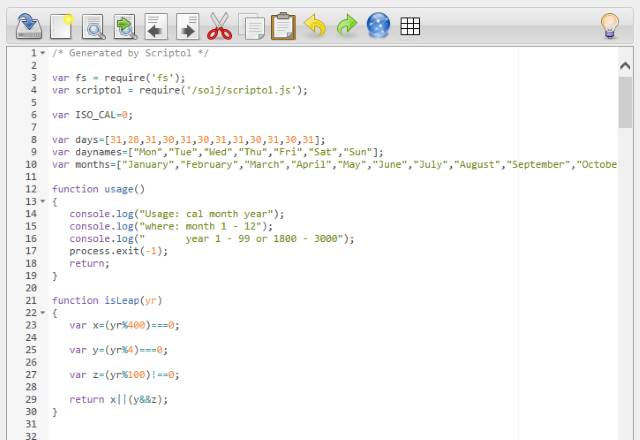Collapse the fold arrow on line 1
This screenshot has width=640, height=440.
point(42,53)
